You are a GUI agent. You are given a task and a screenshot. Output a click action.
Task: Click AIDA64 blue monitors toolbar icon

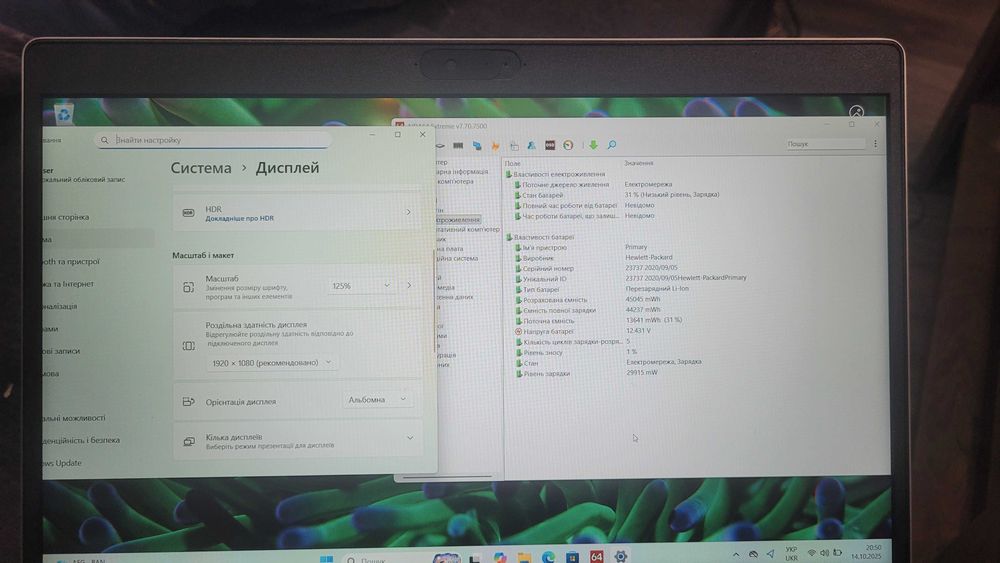(476, 145)
